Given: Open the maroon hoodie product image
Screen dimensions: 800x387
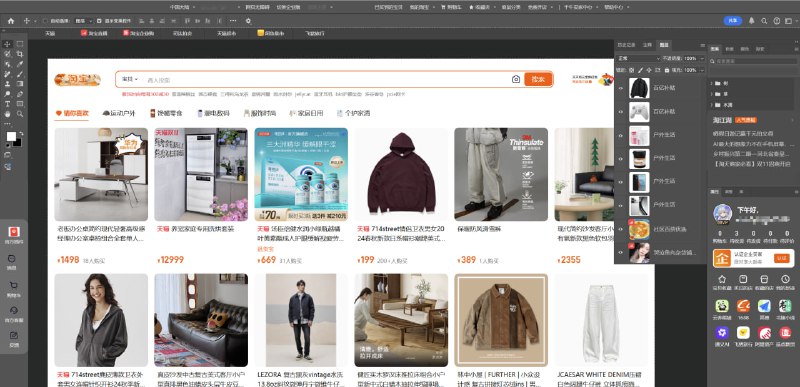Looking at the screenshot, I should coord(401,174).
